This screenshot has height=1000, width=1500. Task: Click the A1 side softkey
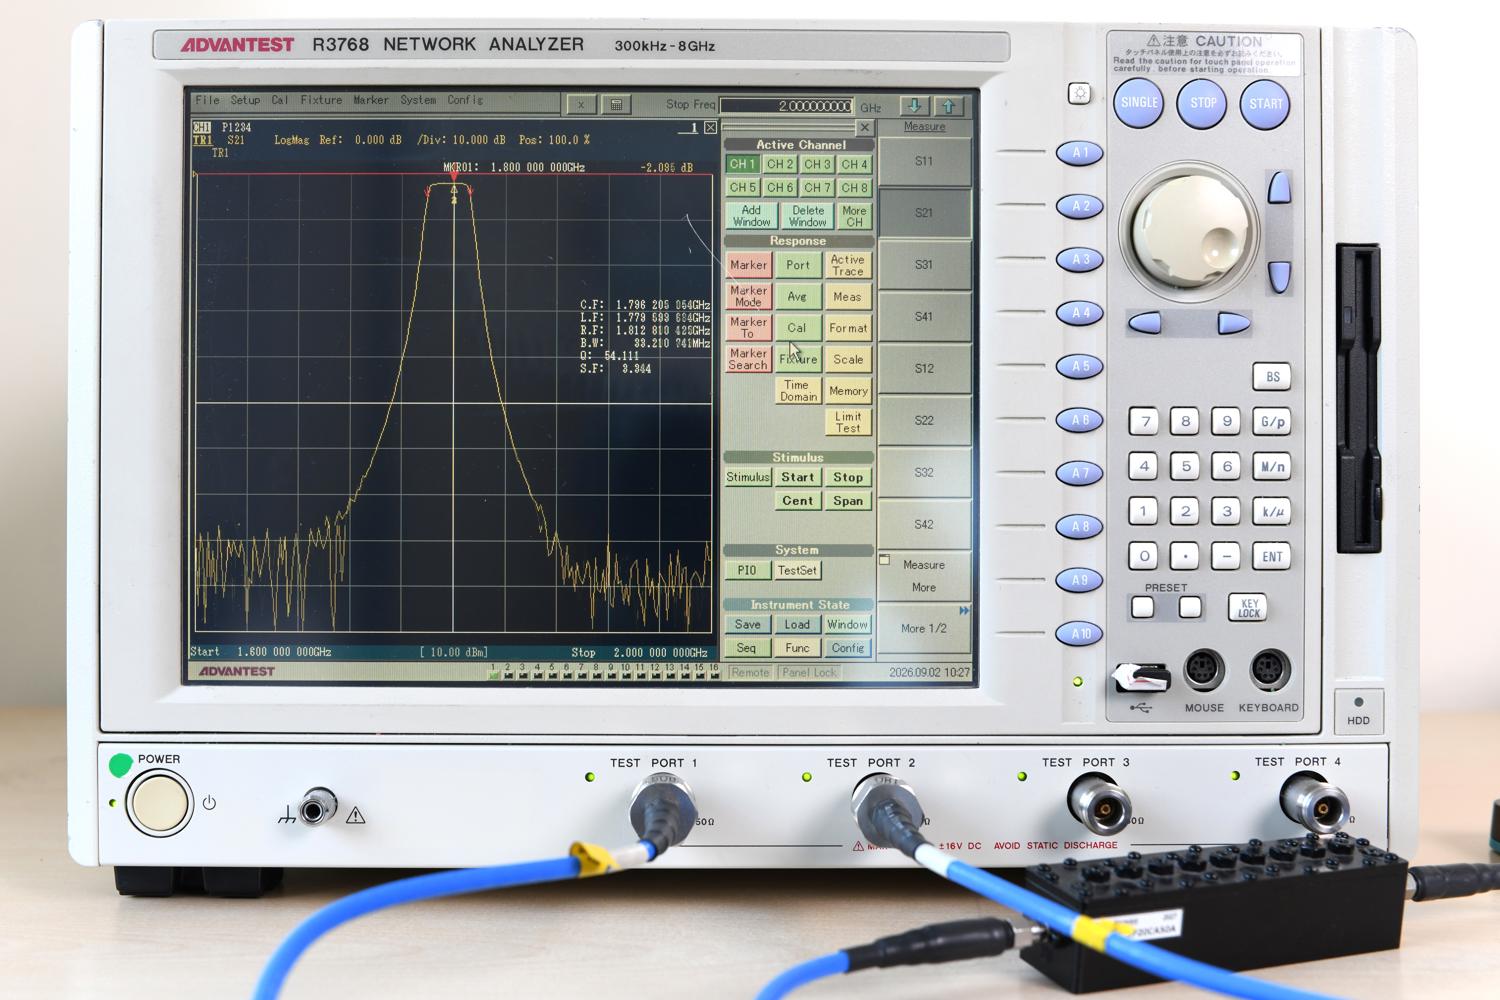(x=1080, y=153)
